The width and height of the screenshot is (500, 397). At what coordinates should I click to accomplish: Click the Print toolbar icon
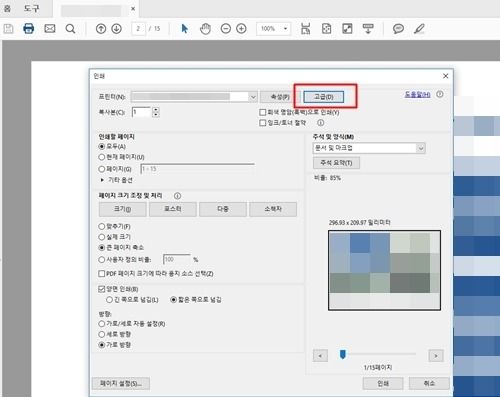click(28, 29)
